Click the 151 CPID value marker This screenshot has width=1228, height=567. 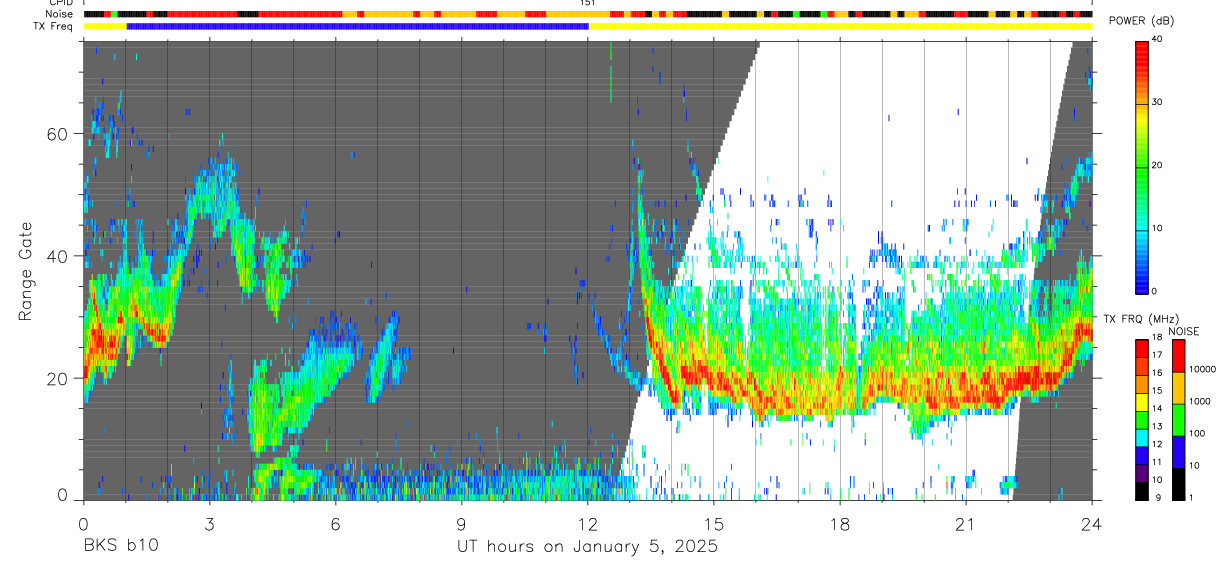pyautogui.click(x=588, y=3)
